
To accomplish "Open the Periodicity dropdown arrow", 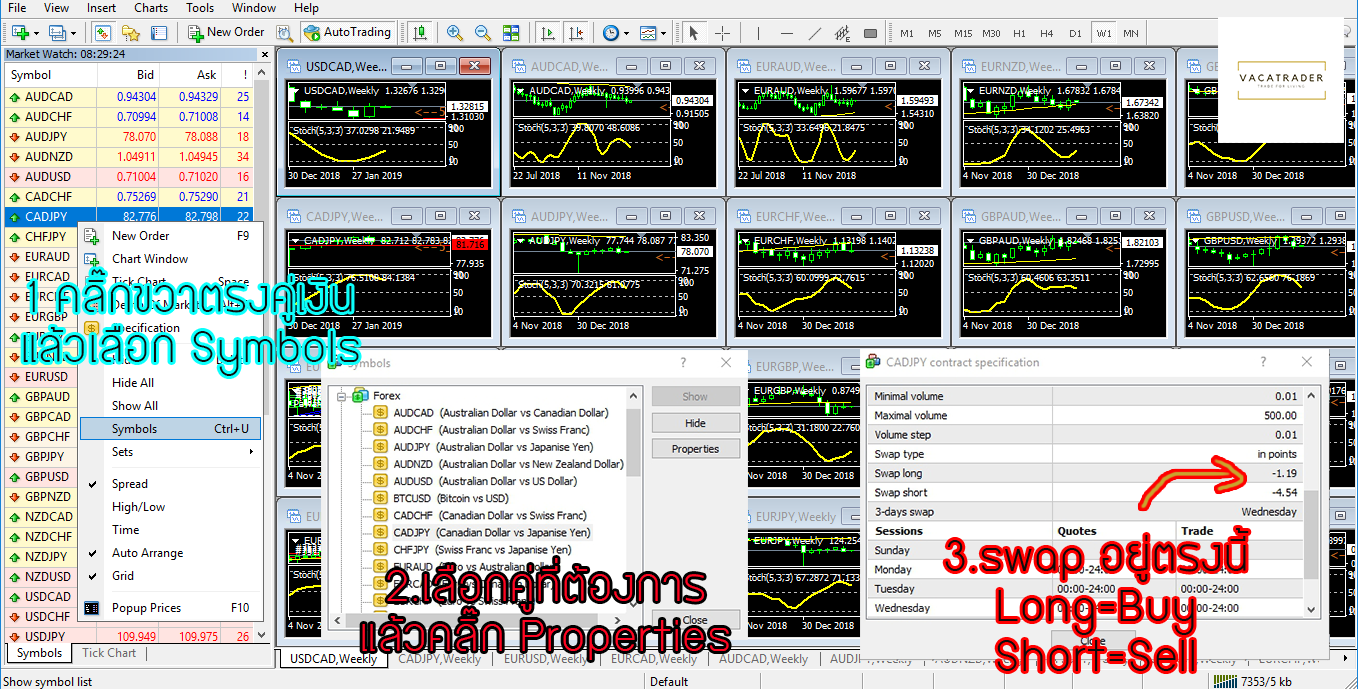I will coord(626,33).
